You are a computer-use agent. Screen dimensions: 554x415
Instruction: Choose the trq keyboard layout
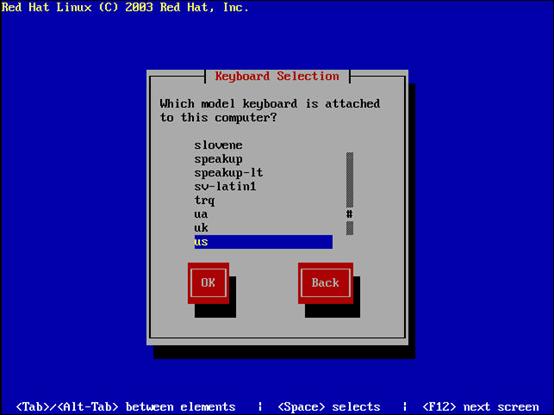coord(263,200)
